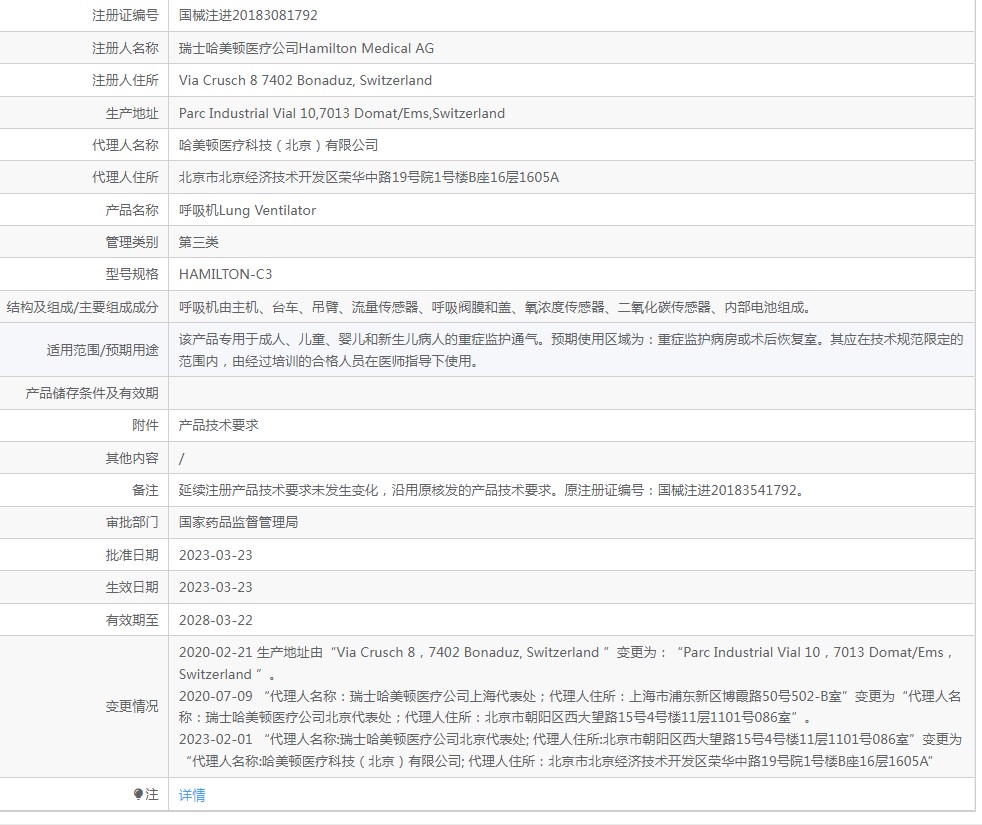Viewport: 982px width, 825px height.
Task: Select model value HAMILTON-C3
Action: [225, 274]
